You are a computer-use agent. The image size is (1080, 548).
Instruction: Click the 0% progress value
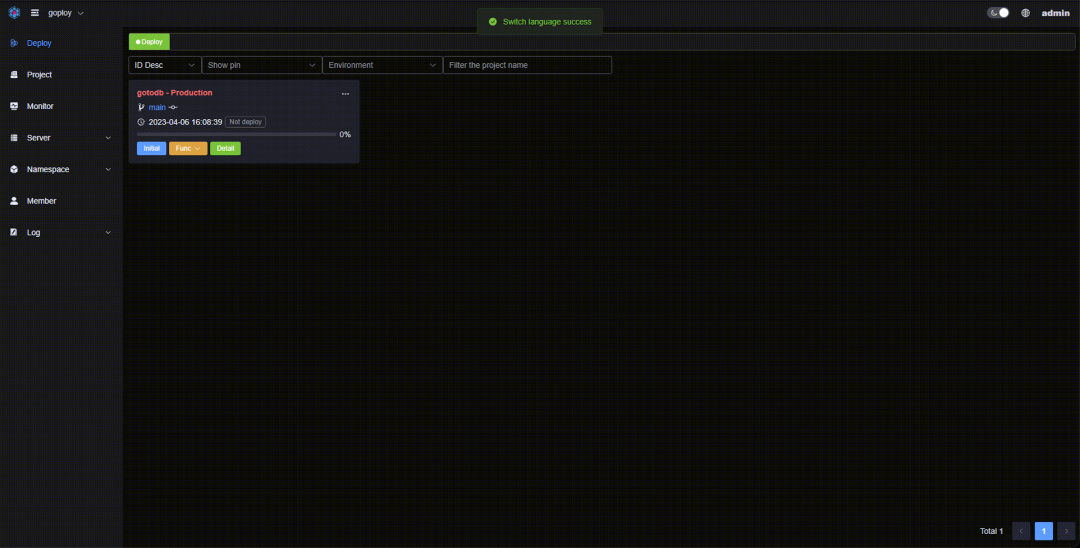coord(345,134)
